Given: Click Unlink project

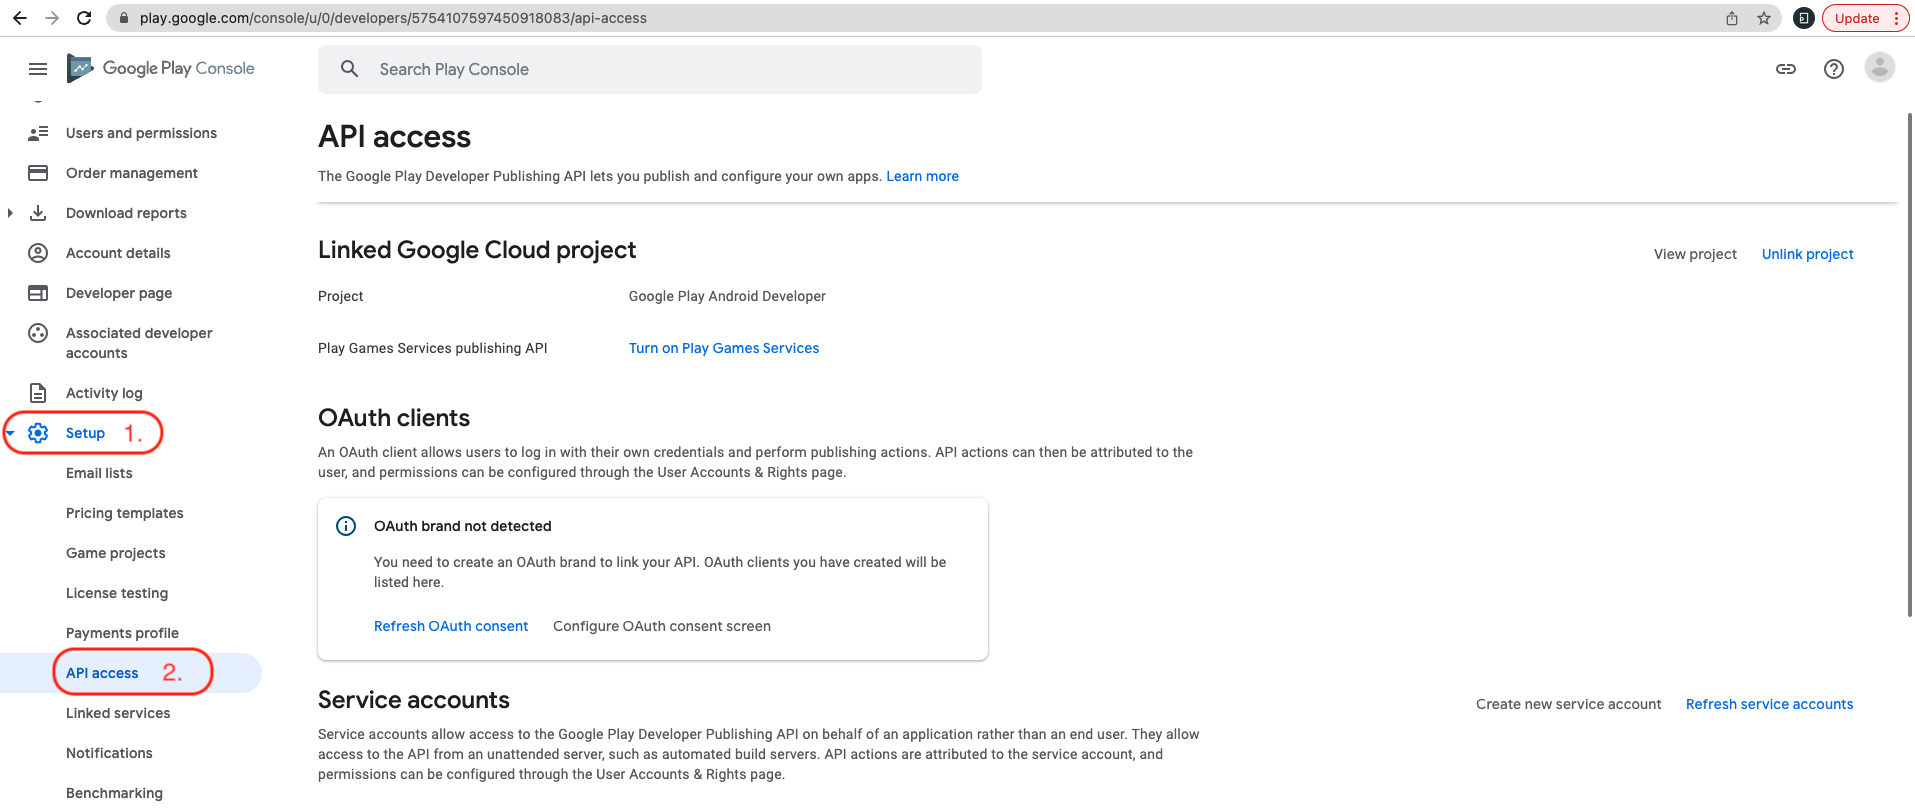Looking at the screenshot, I should pos(1807,254).
